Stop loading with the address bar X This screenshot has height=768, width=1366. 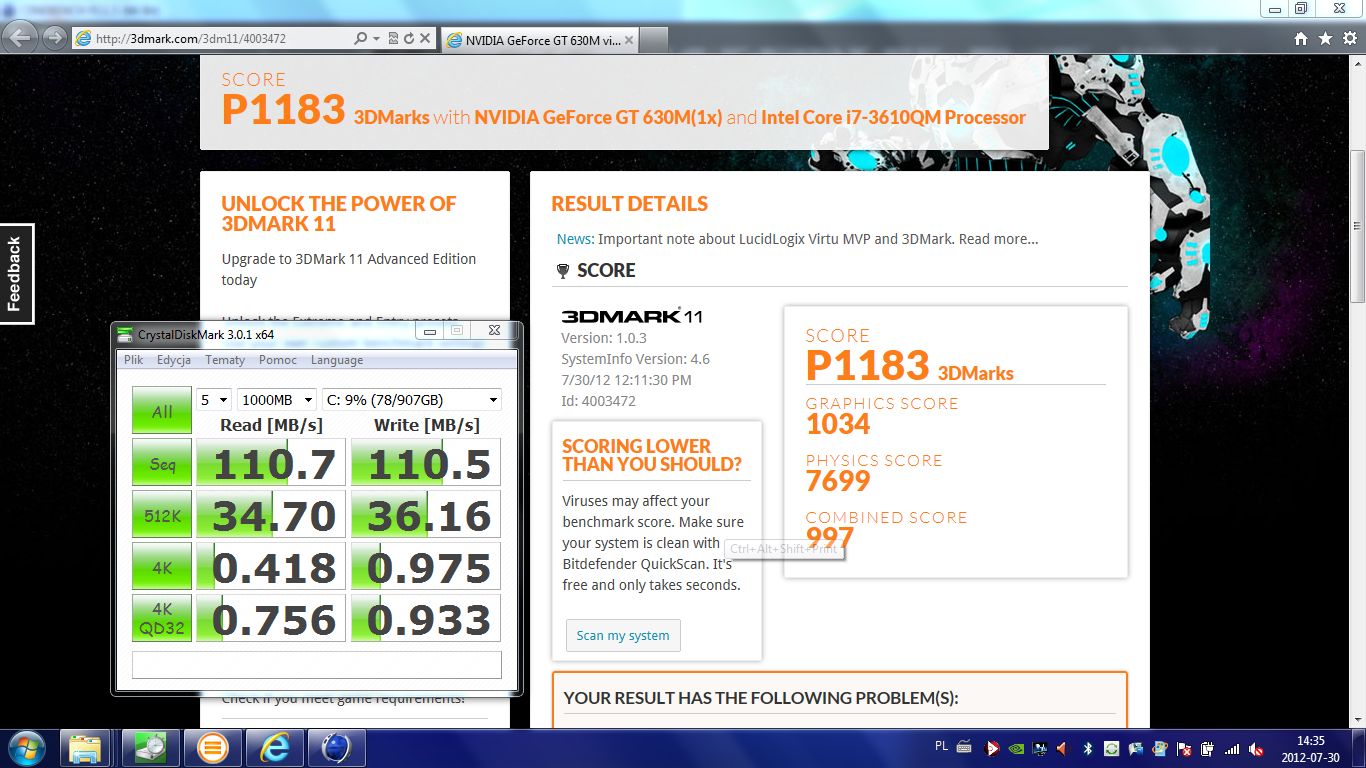(425, 39)
